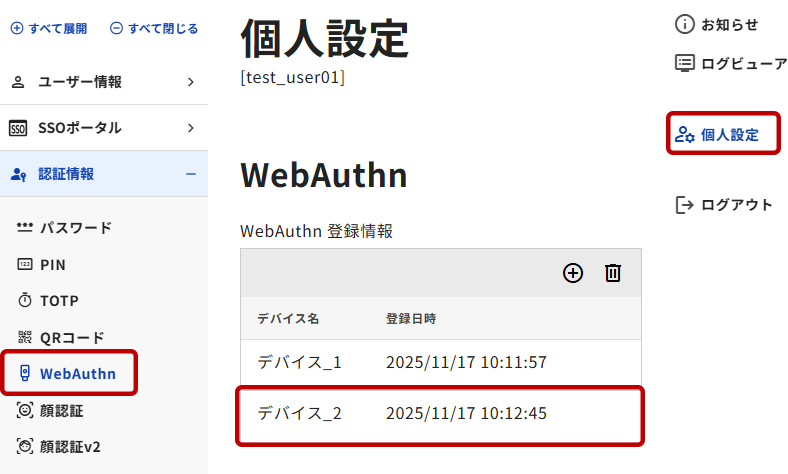The image size is (788, 474).
Task: Collapse the 認証情報 section
Action: click(x=190, y=174)
